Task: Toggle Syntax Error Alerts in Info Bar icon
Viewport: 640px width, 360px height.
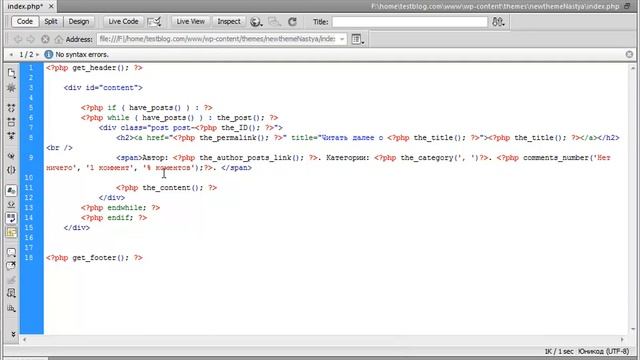Action: (x=11, y=232)
